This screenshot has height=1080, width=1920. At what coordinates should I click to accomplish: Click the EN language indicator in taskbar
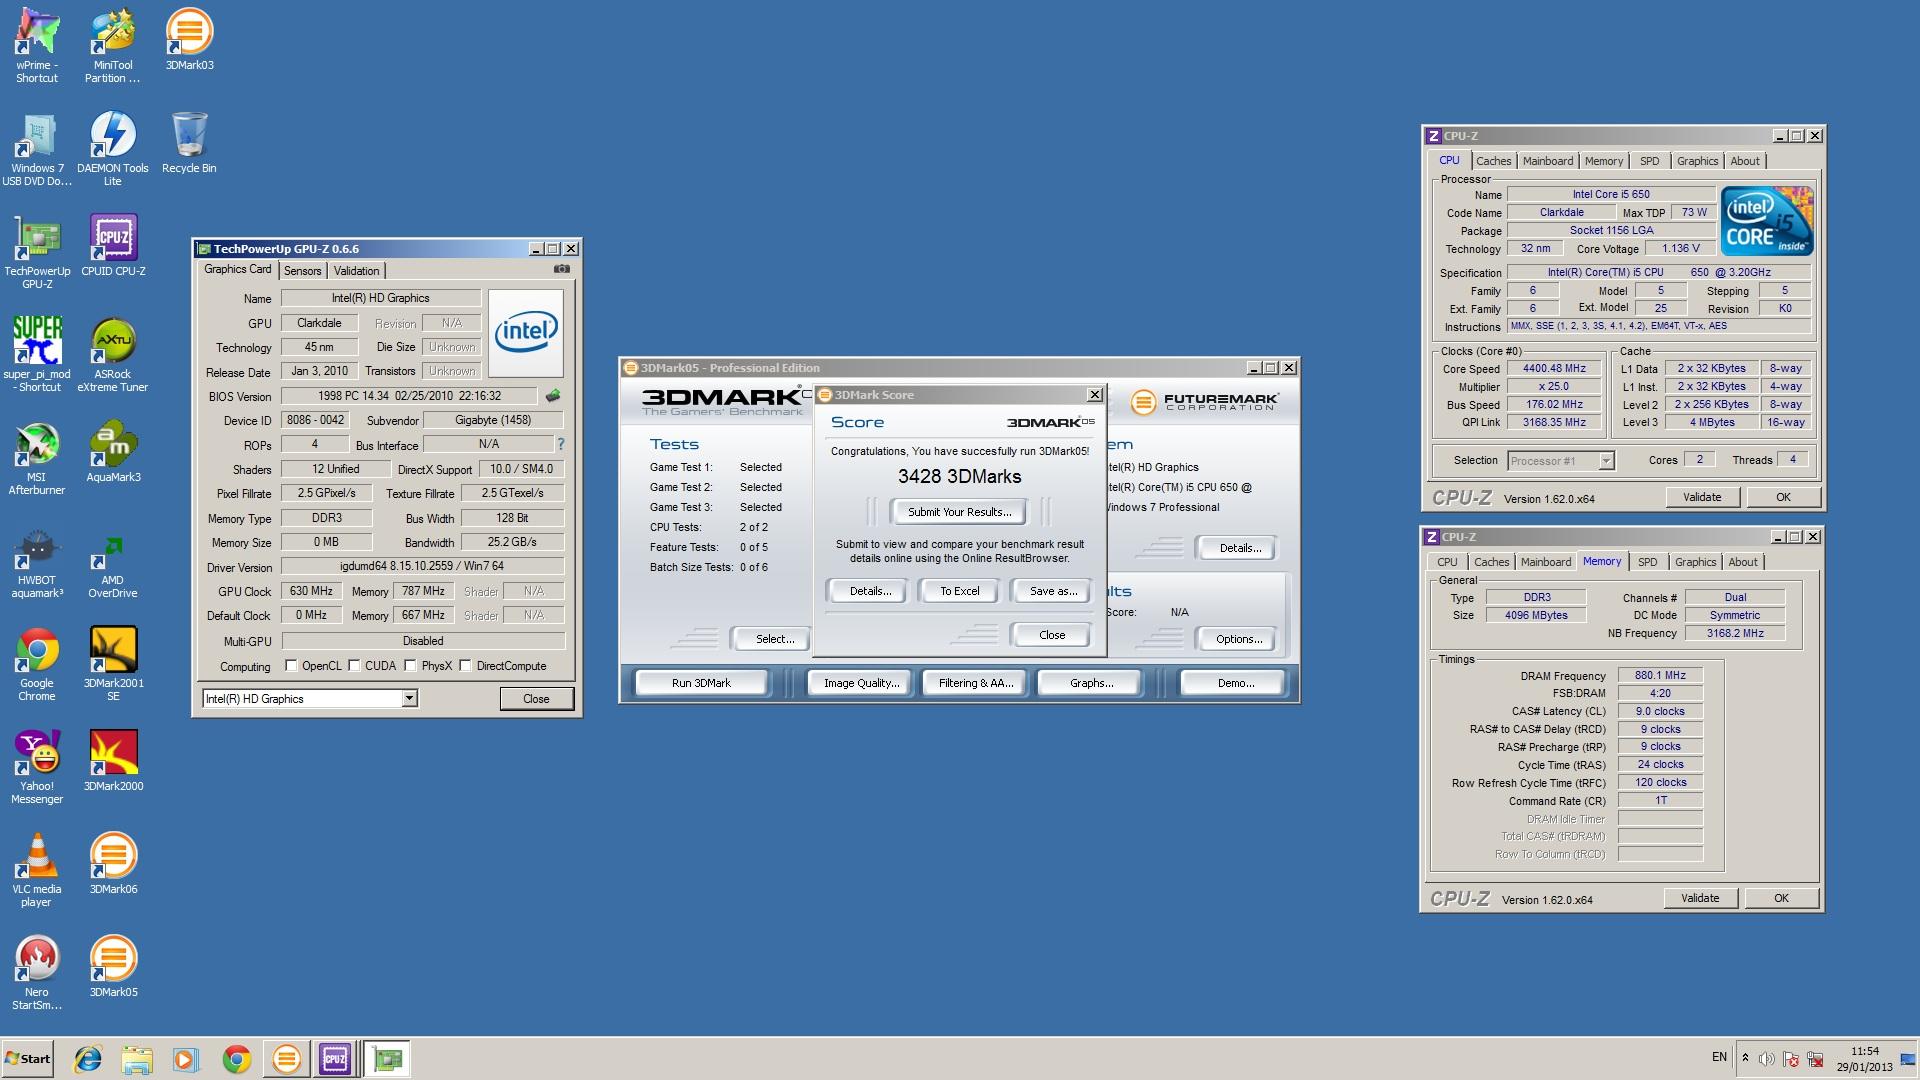click(1719, 1057)
